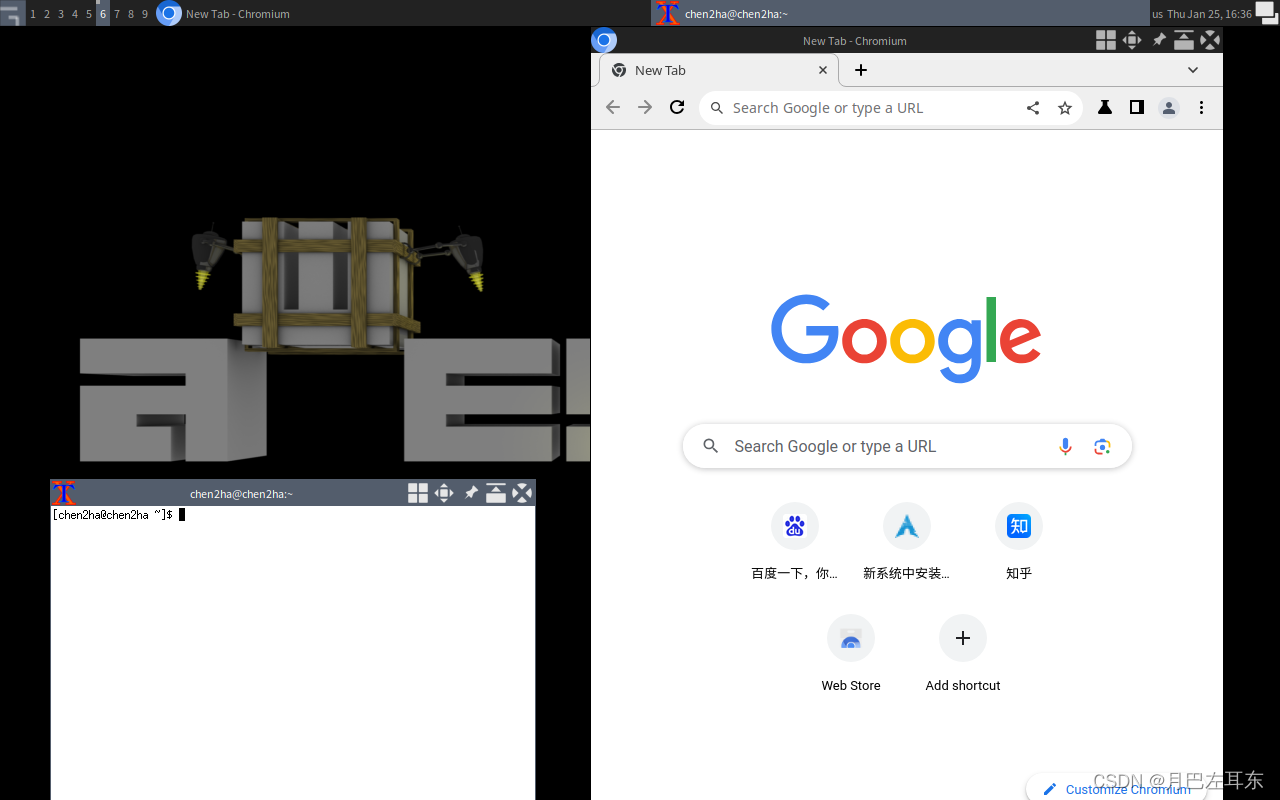
Task: Close the New Tab tab
Action: tap(823, 70)
